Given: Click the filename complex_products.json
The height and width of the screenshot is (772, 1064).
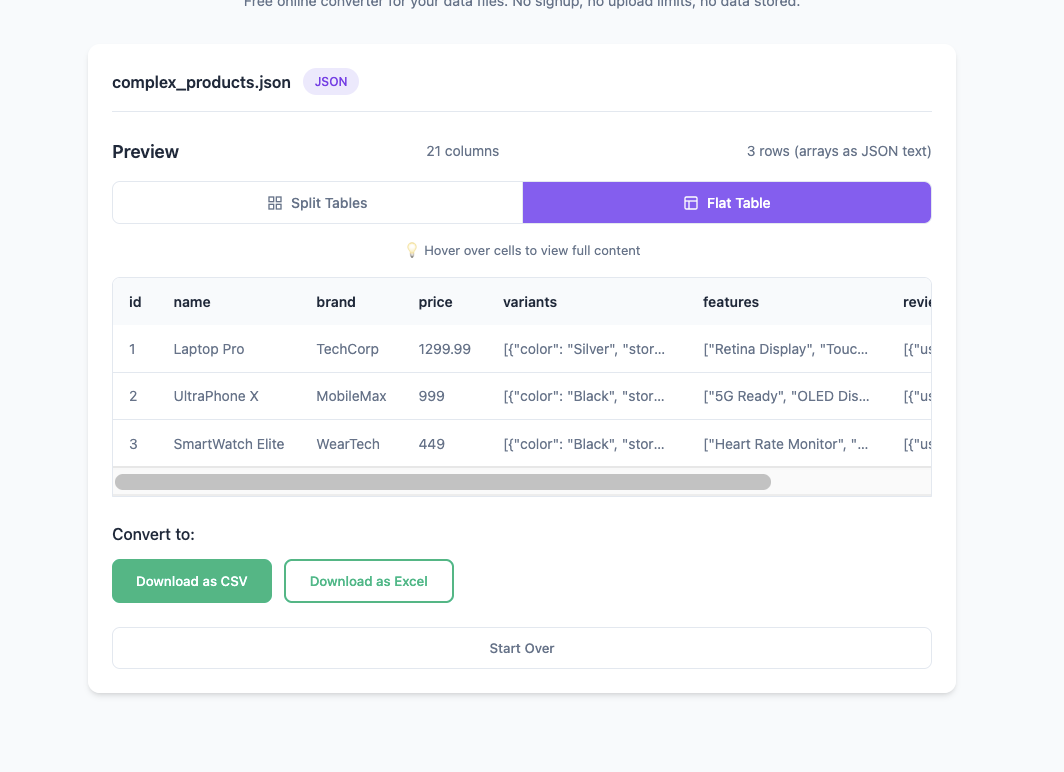Looking at the screenshot, I should [x=201, y=82].
